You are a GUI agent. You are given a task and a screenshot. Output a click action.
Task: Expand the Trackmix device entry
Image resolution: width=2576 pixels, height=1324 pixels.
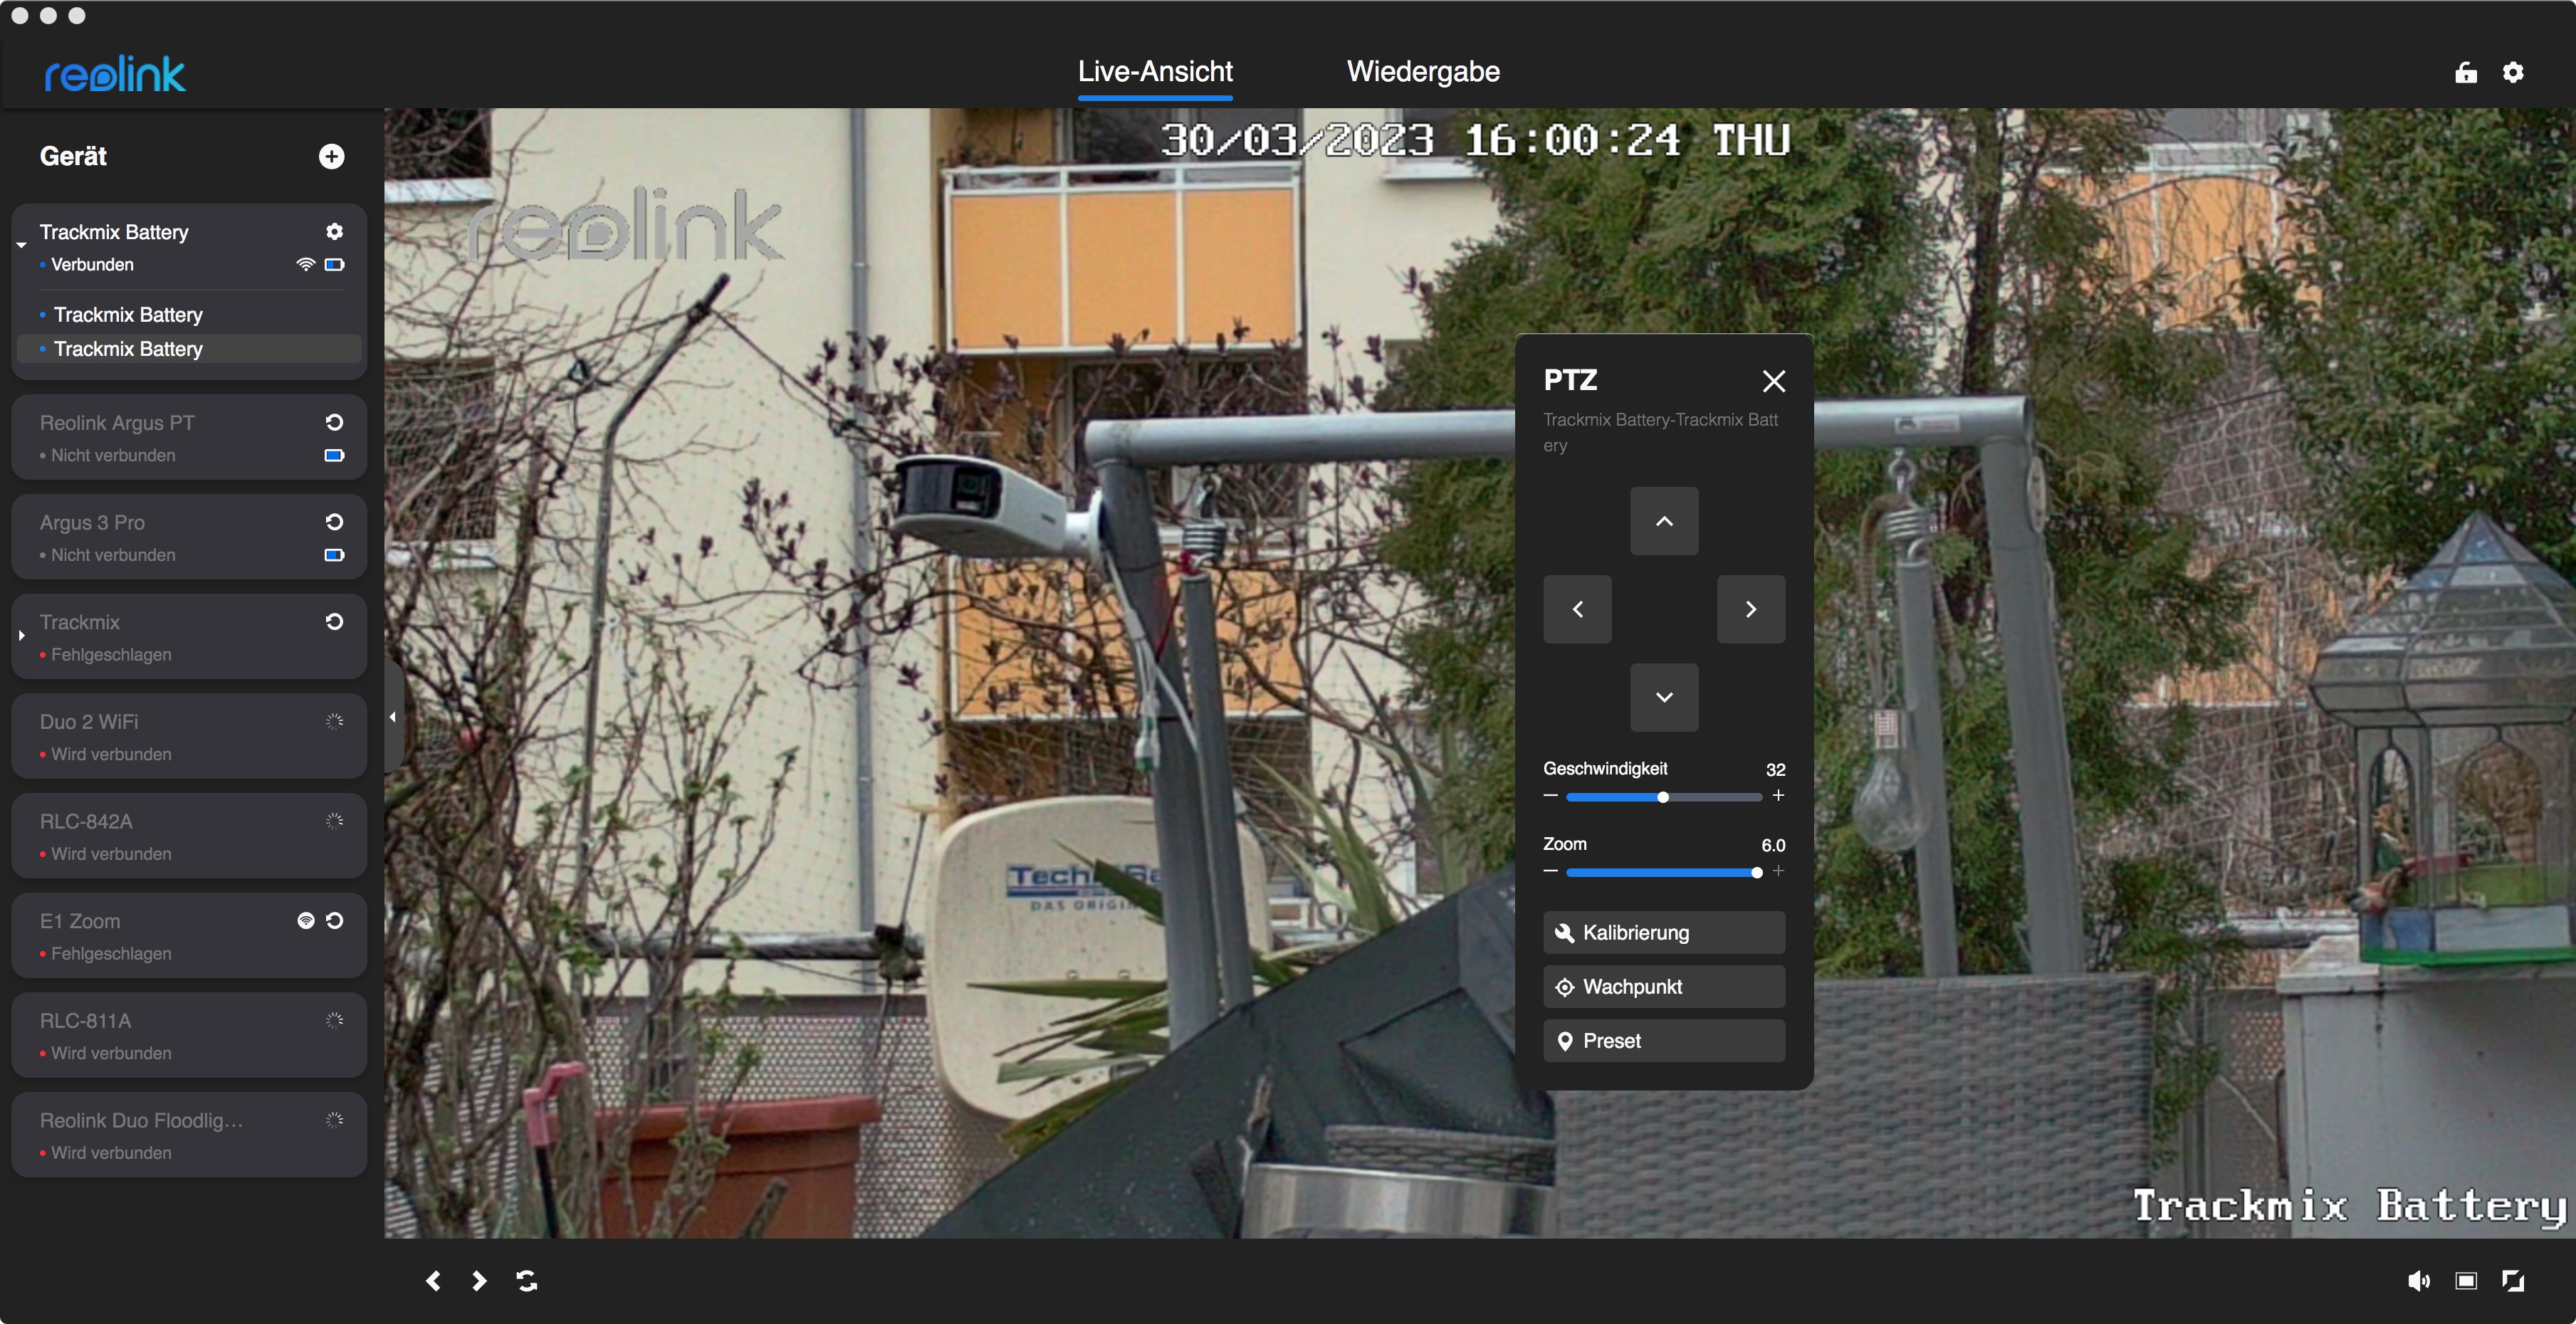pyautogui.click(x=21, y=635)
